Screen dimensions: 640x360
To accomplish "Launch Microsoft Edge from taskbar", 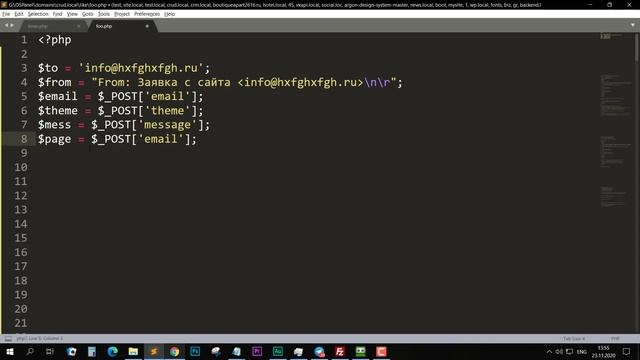I will 113,351.
